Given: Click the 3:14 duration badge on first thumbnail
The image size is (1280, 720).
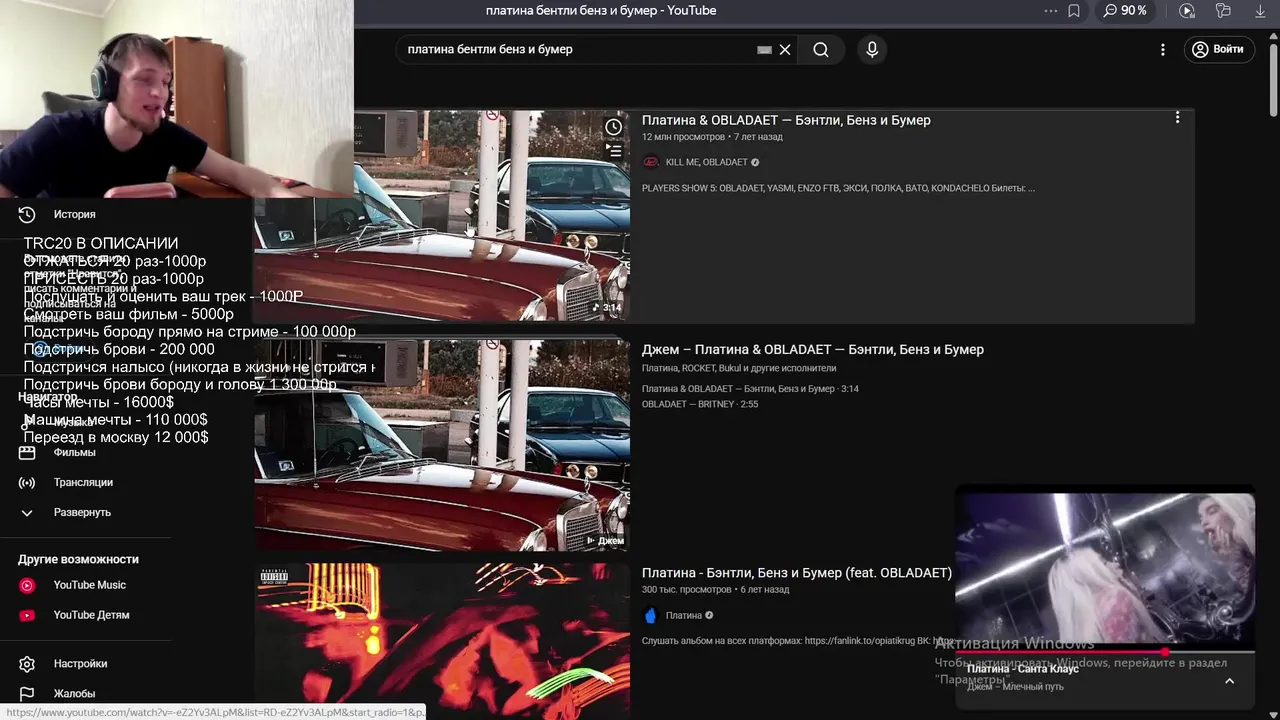Looking at the screenshot, I should tap(607, 308).
